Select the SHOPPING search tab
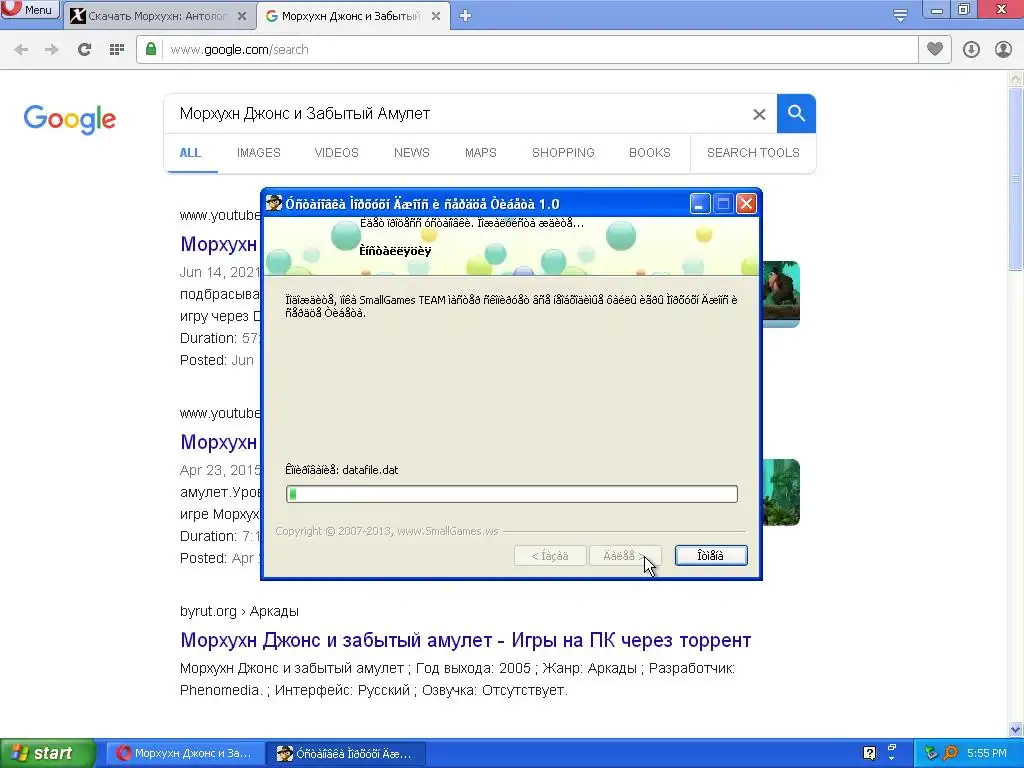Screen dimensions: 1024x768 [563, 153]
